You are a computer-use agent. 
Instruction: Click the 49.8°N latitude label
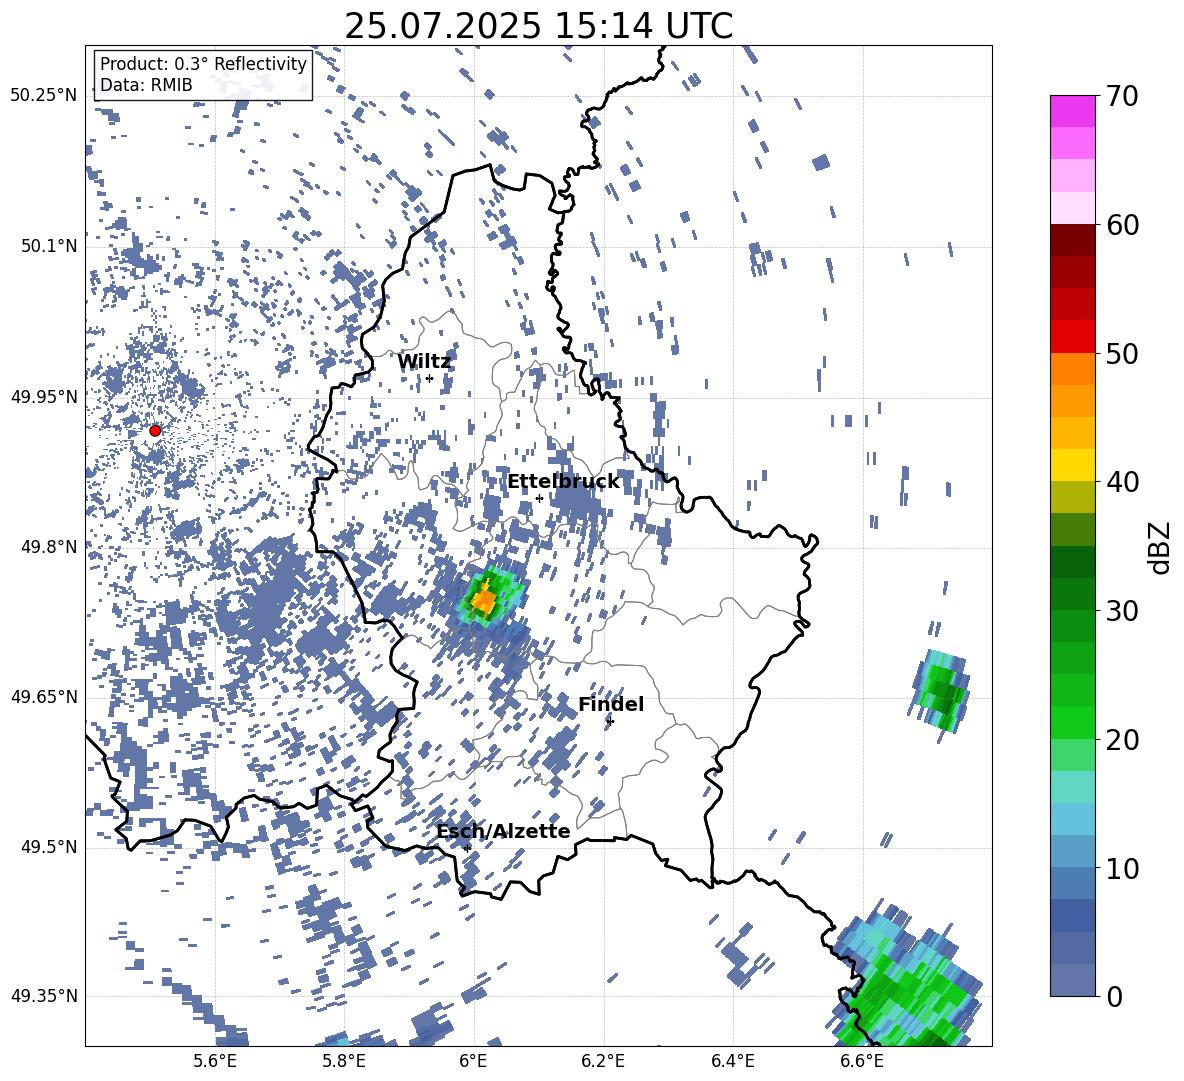pos(48,547)
